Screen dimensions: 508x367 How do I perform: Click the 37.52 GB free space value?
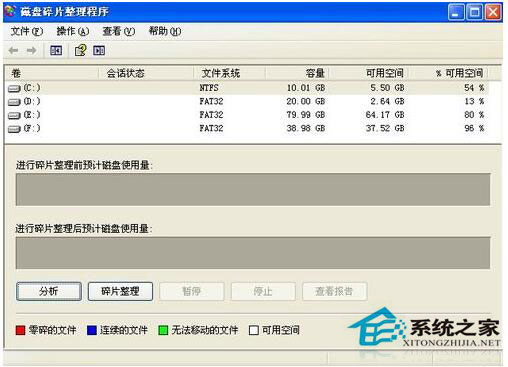[385, 128]
